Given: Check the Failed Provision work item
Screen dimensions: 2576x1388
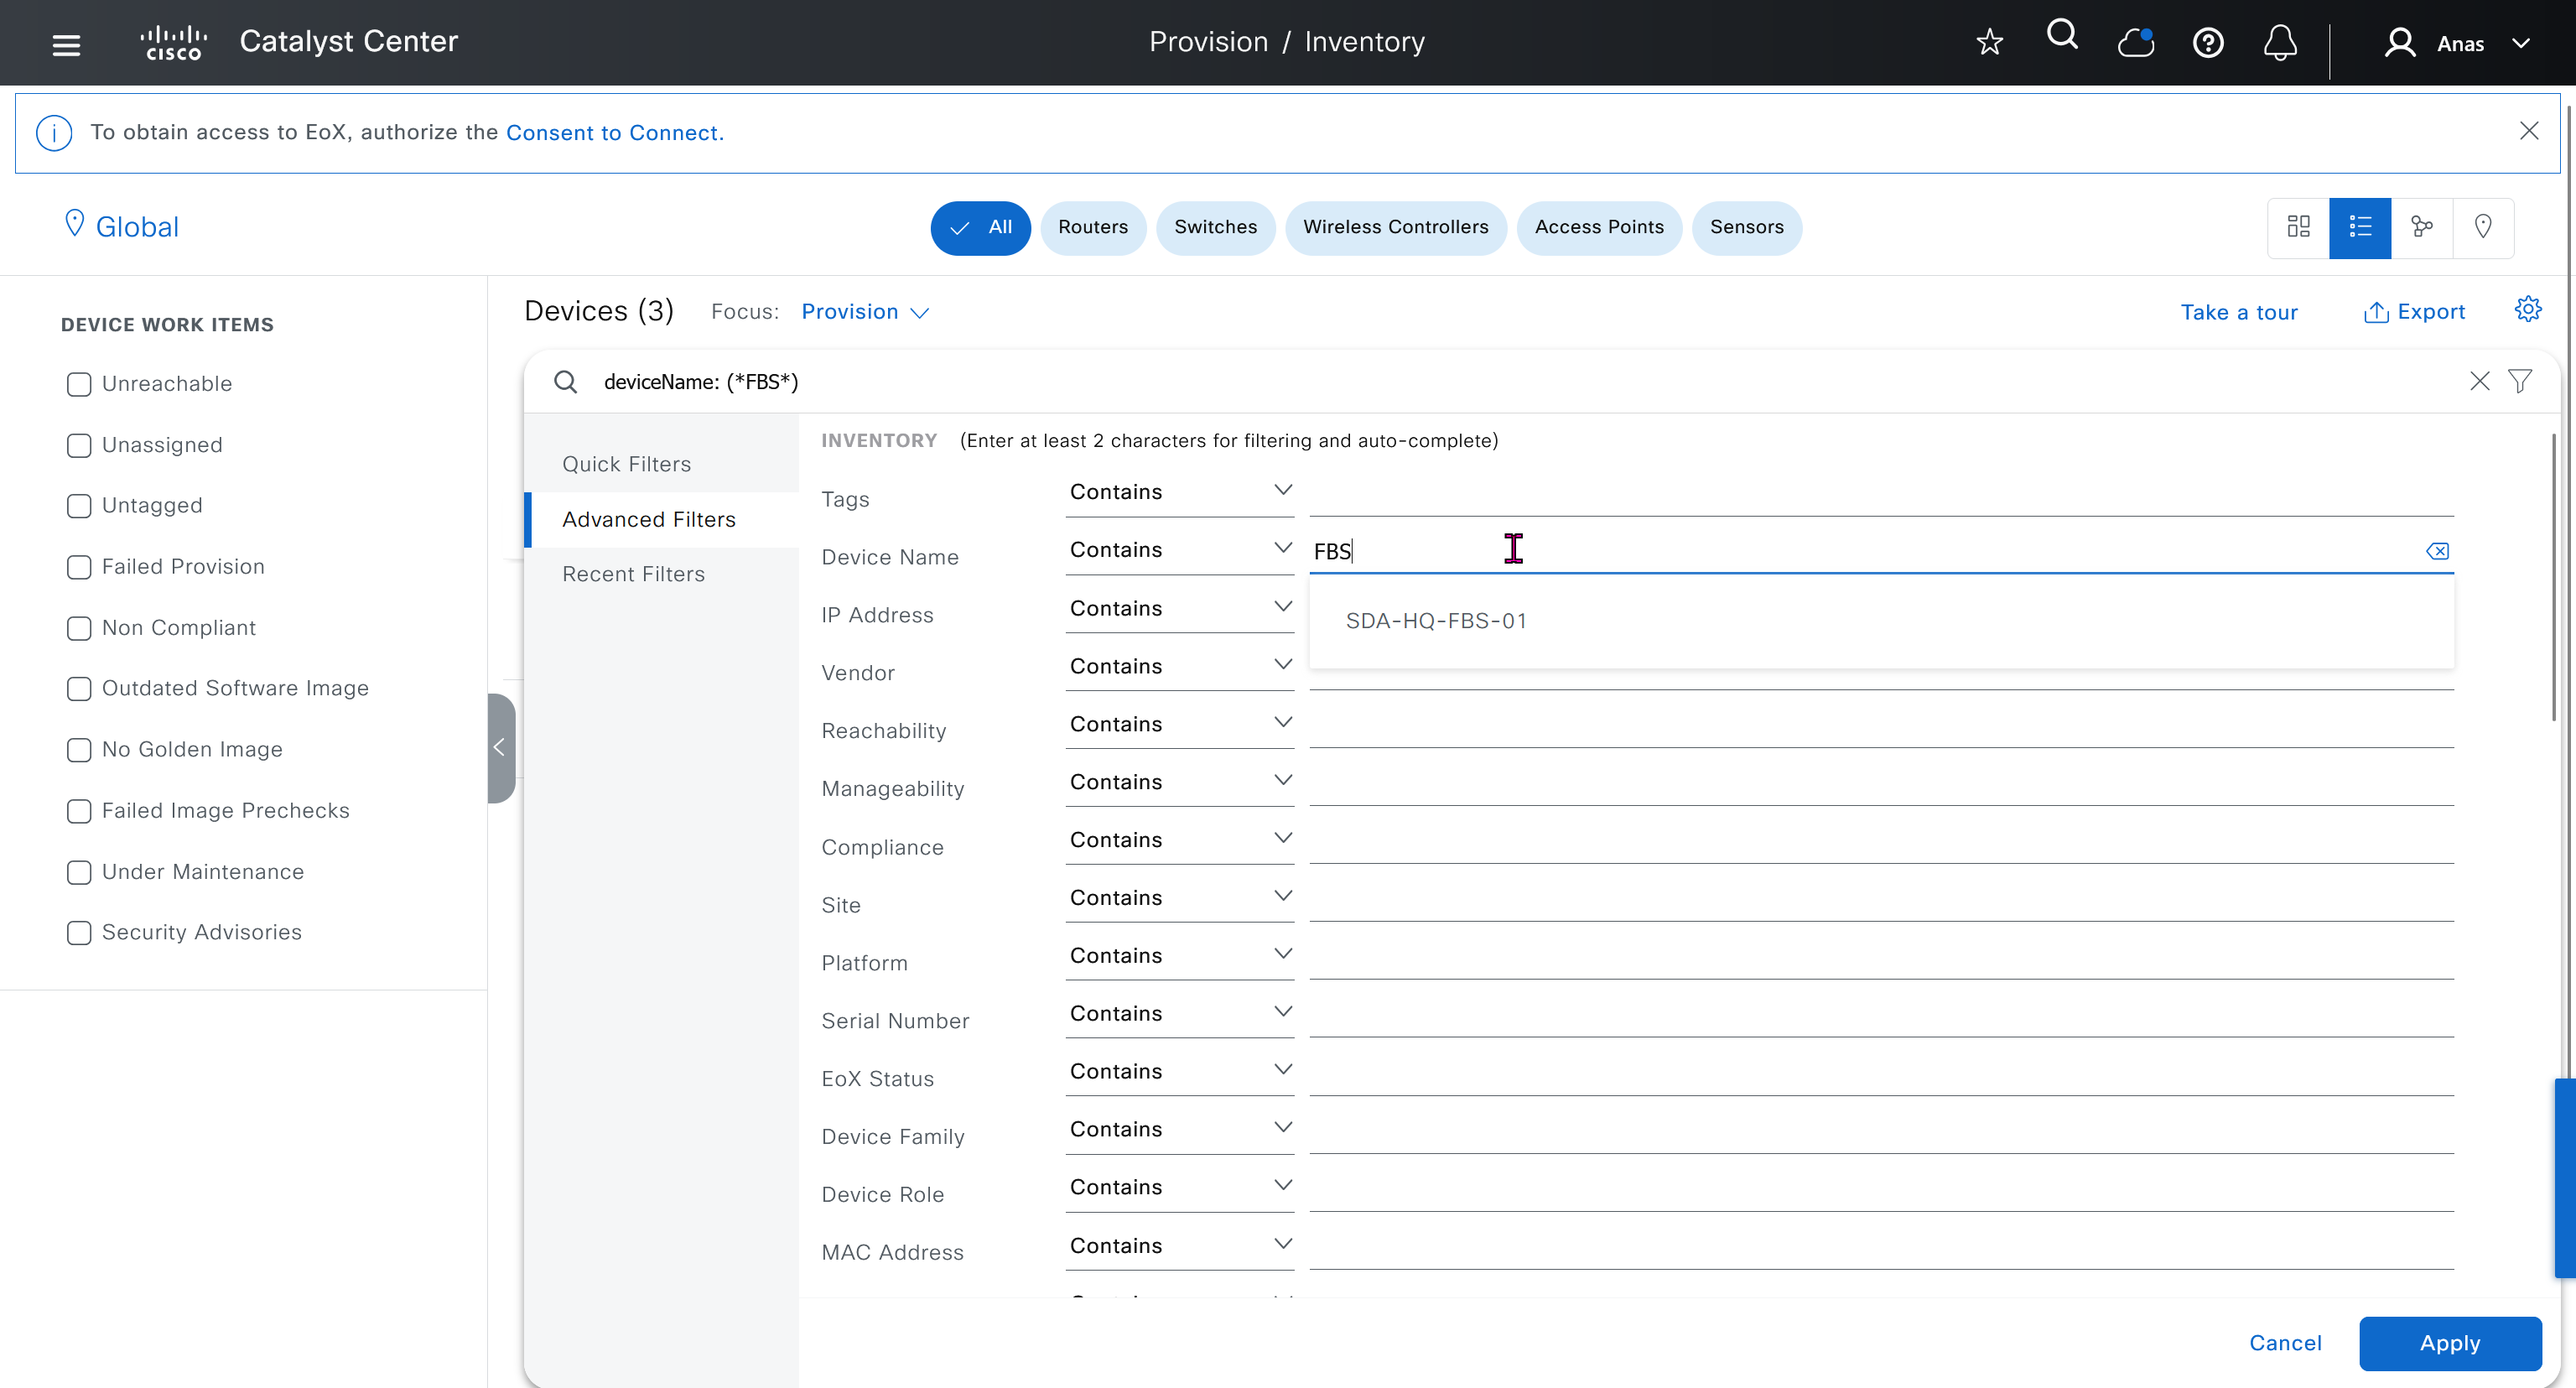Looking at the screenshot, I should [79, 567].
